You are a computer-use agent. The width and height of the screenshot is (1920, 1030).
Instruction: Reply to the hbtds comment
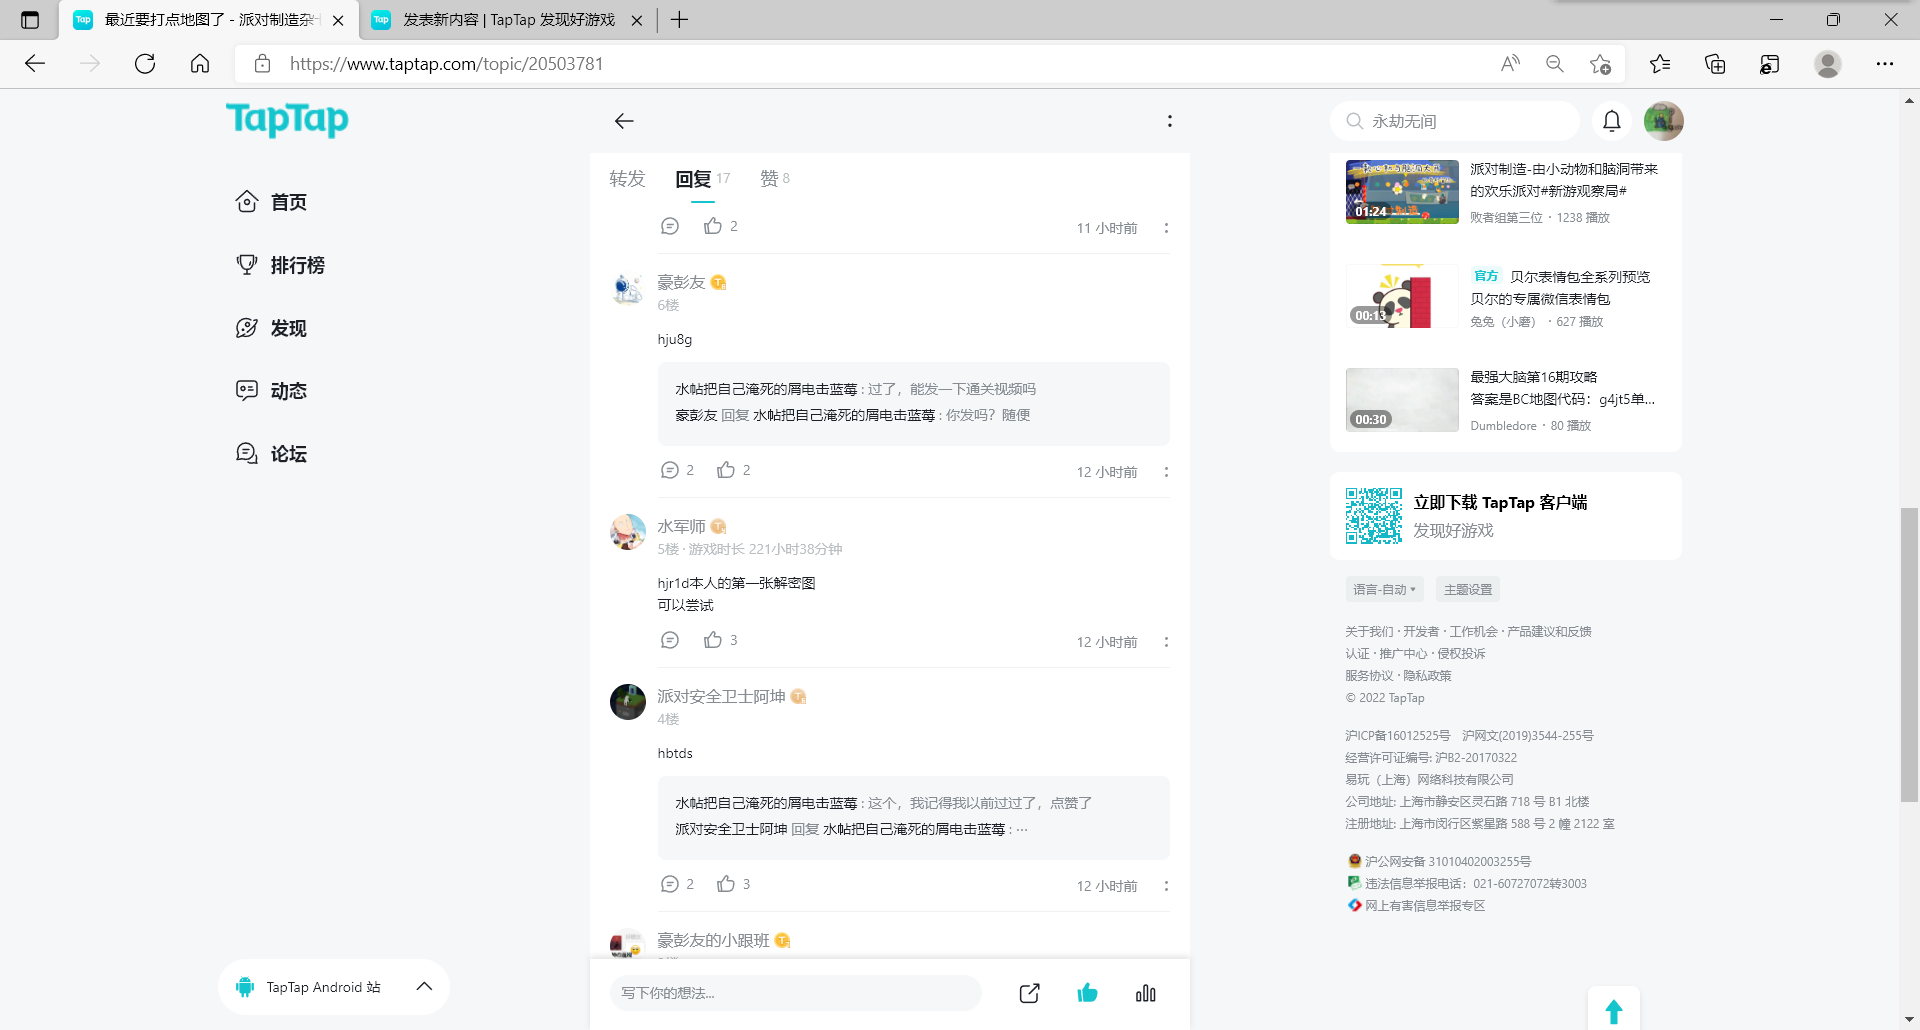(x=670, y=884)
